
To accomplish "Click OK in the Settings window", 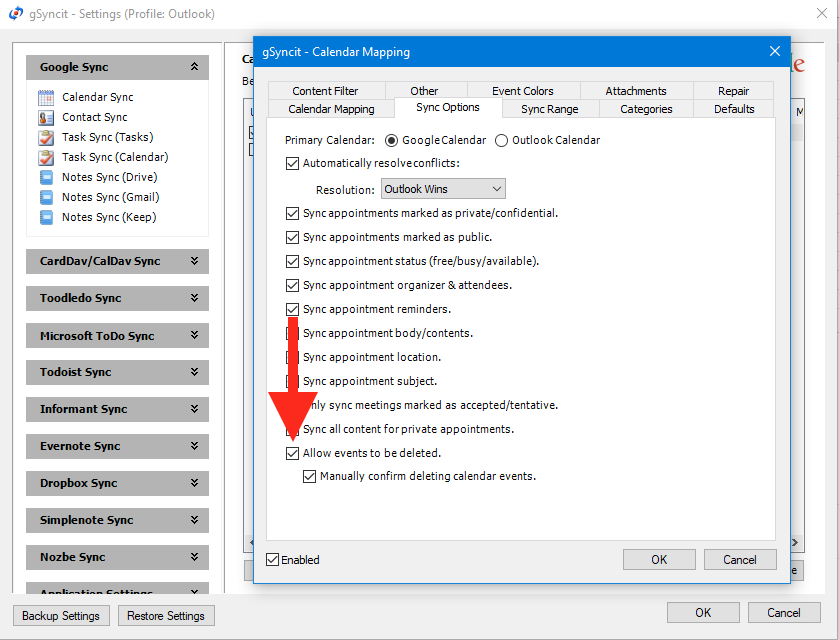I will pos(703,613).
